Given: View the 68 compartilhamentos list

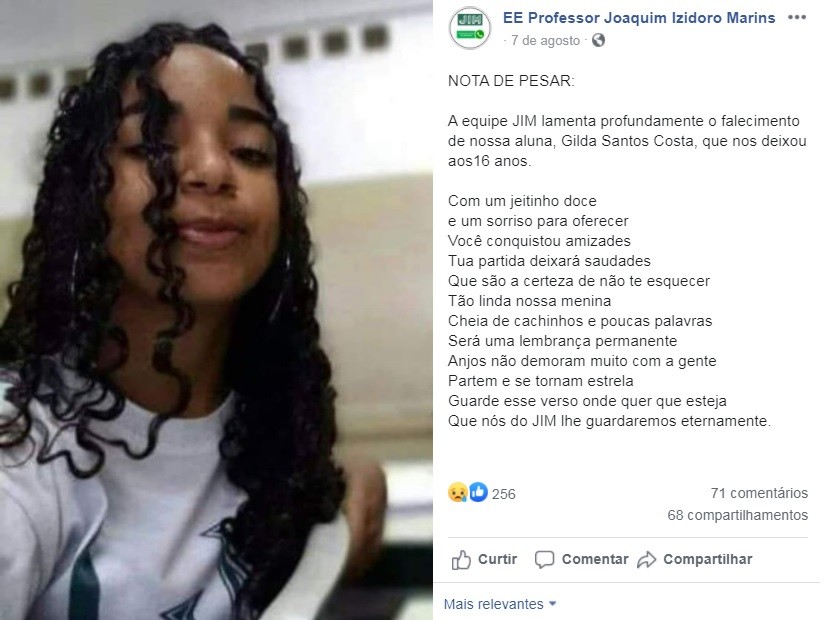Looking at the screenshot, I should (738, 515).
